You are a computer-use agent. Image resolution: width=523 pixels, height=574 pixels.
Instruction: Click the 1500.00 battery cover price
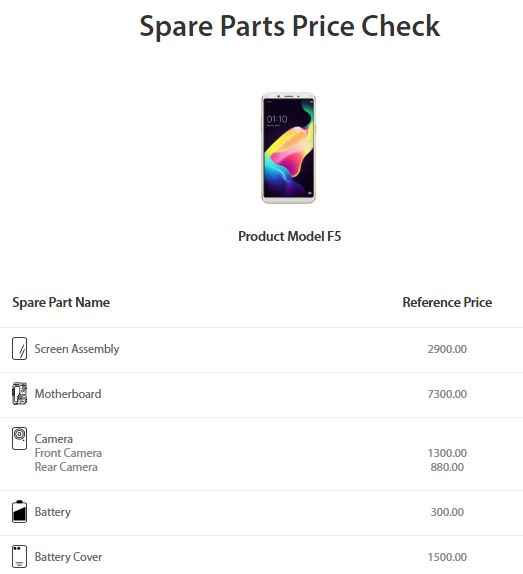click(x=447, y=557)
